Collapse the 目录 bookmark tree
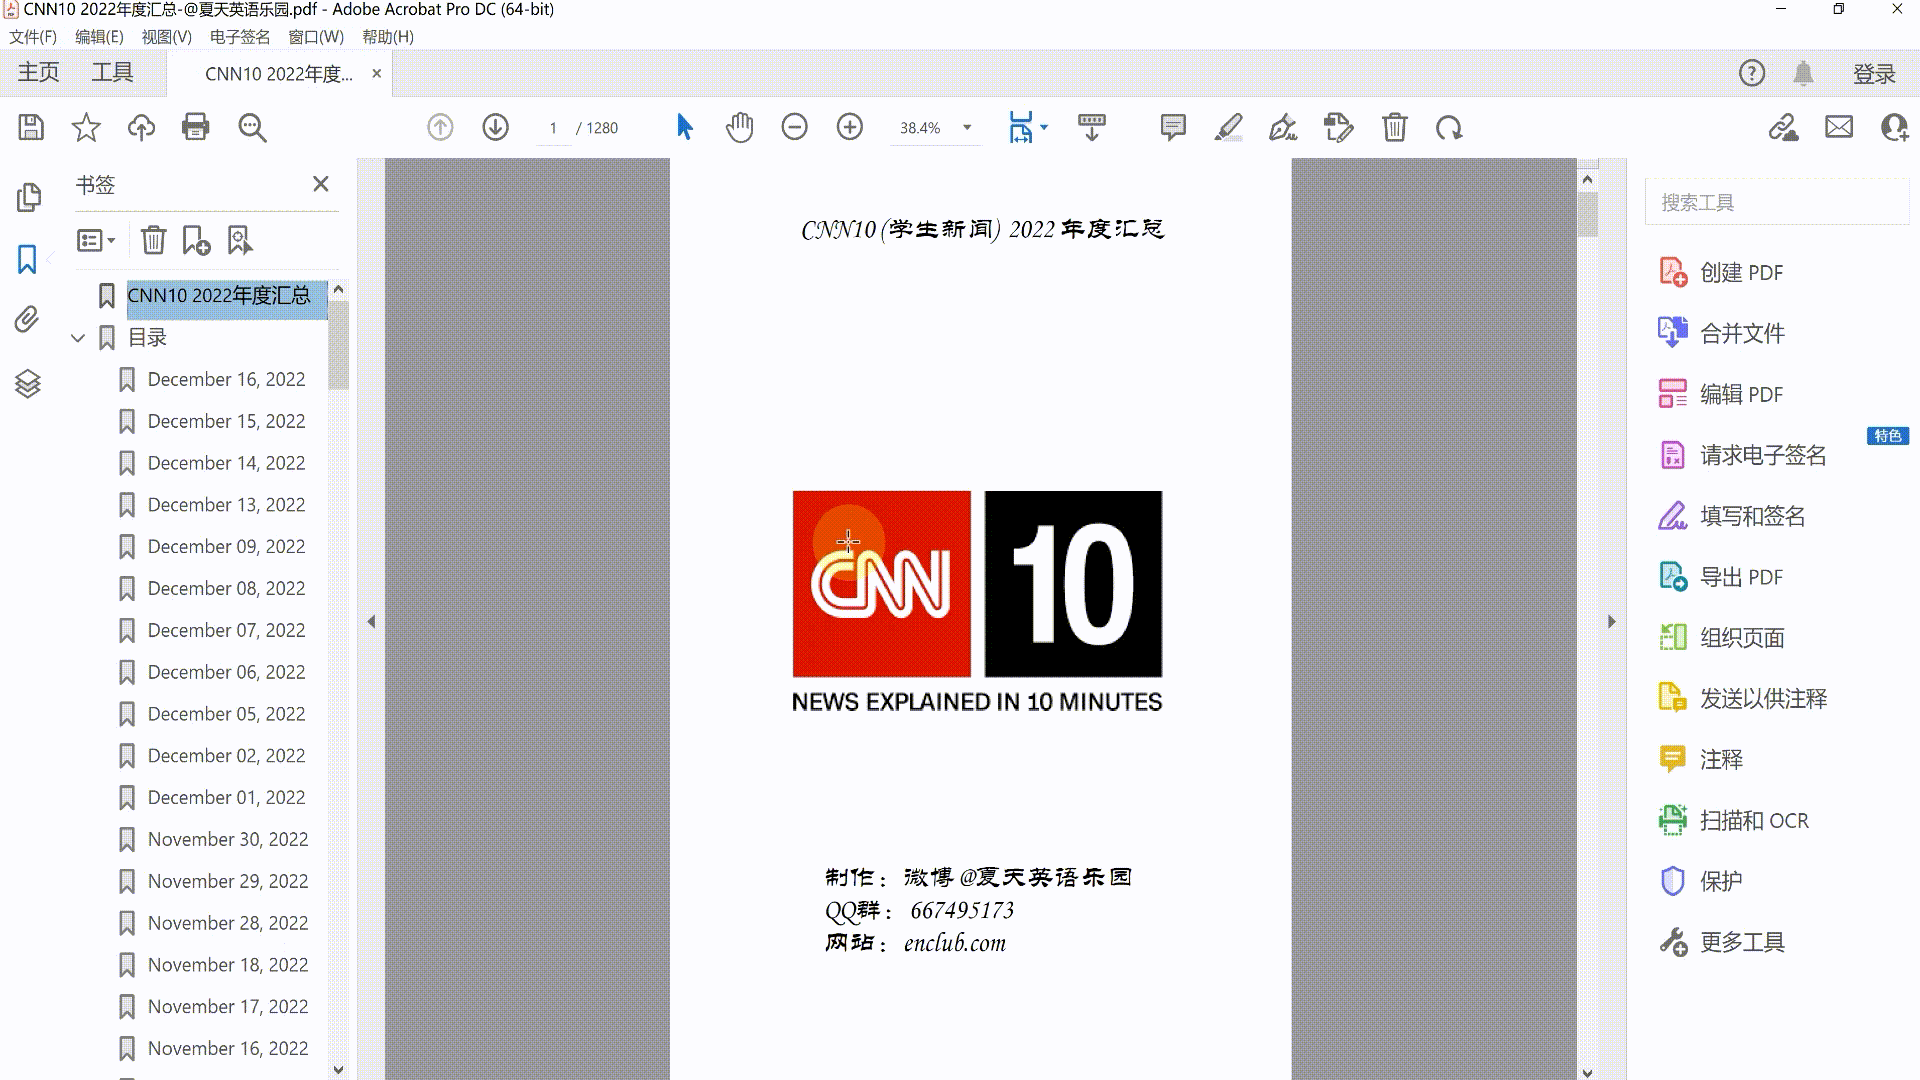 [78, 338]
